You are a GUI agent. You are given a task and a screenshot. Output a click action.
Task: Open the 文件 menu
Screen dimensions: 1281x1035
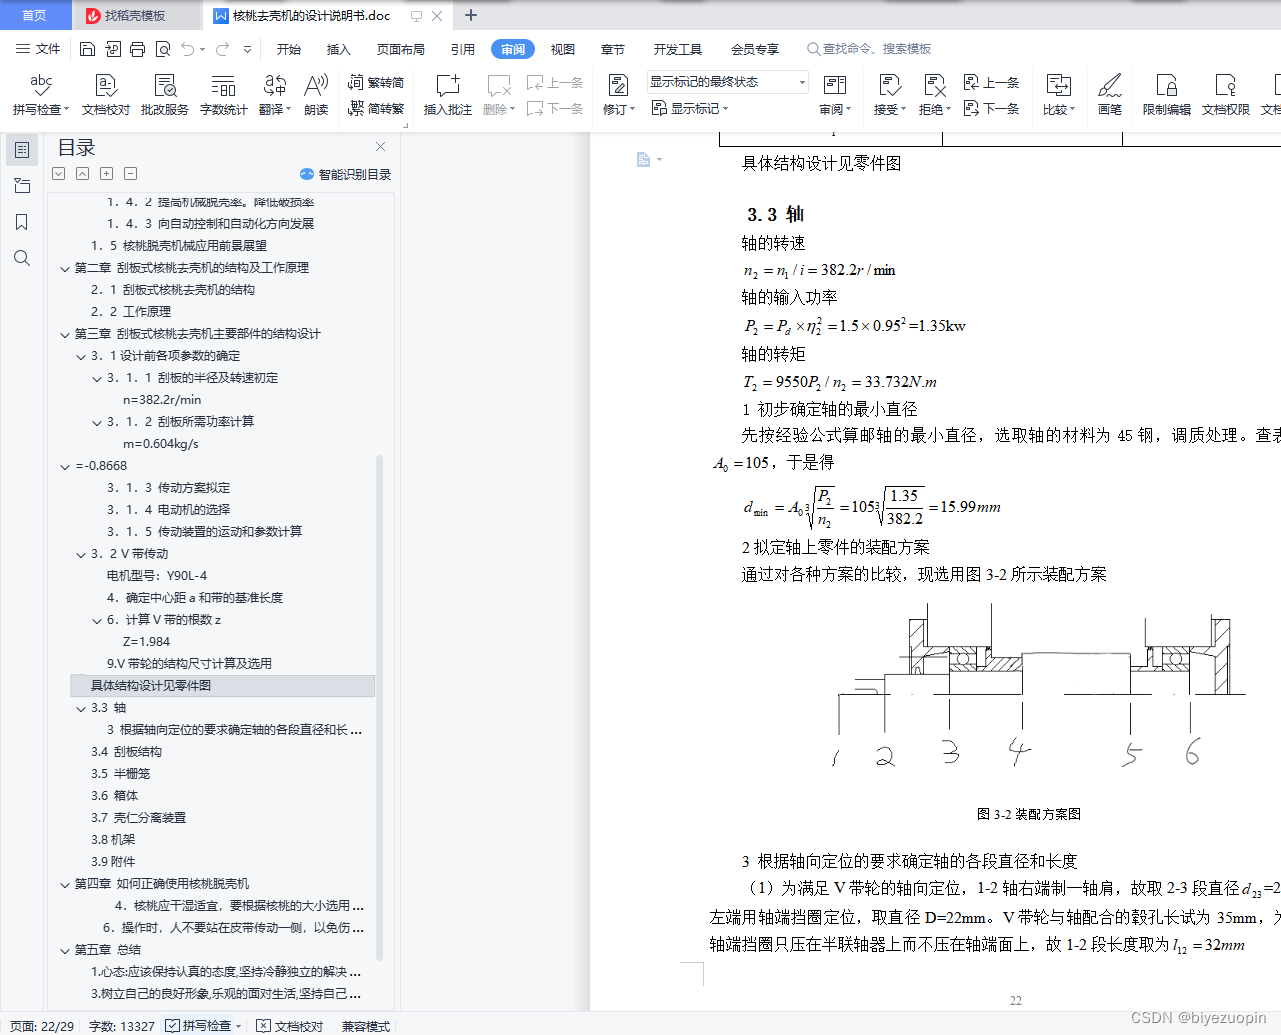(38, 49)
